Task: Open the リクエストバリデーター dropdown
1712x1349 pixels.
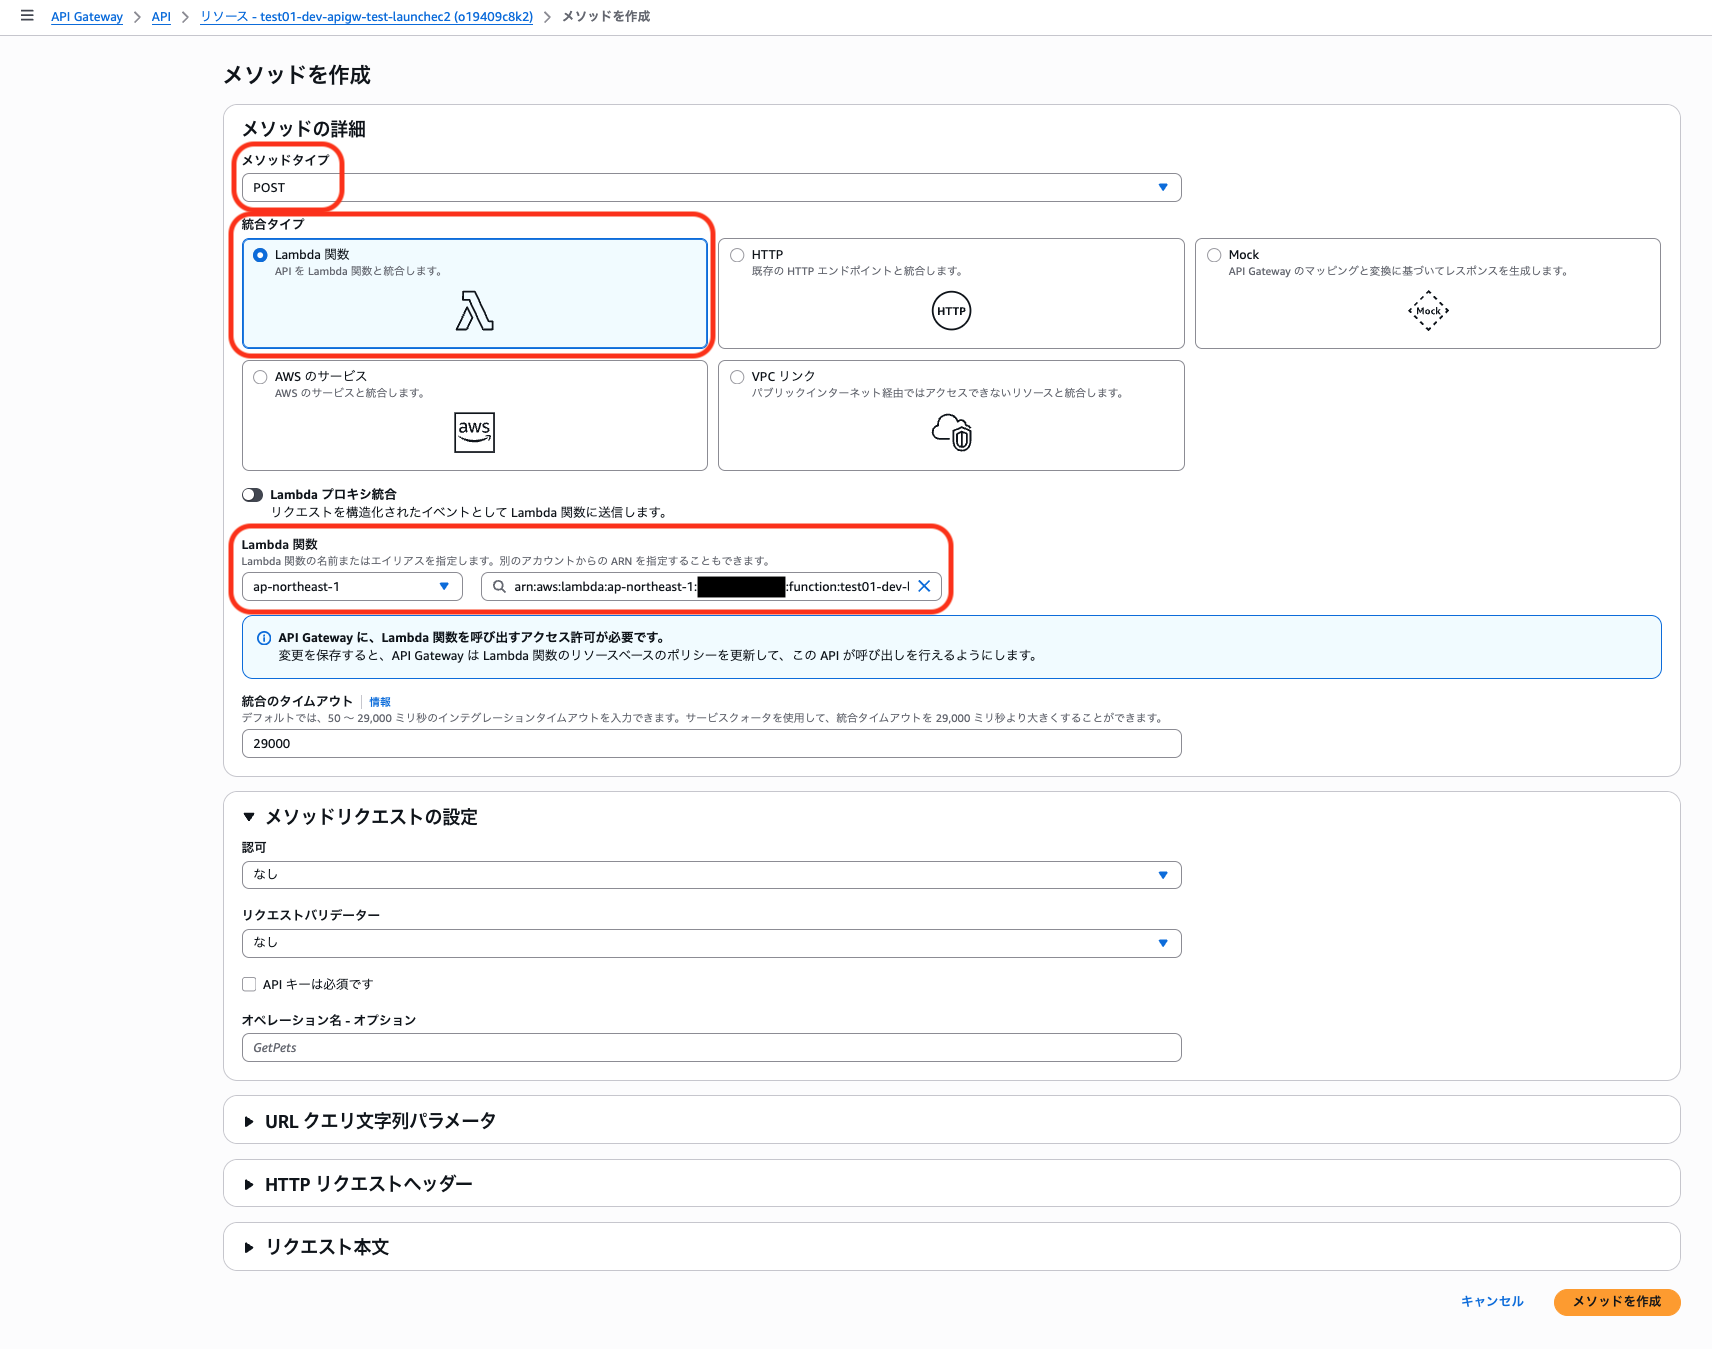Action: [712, 943]
